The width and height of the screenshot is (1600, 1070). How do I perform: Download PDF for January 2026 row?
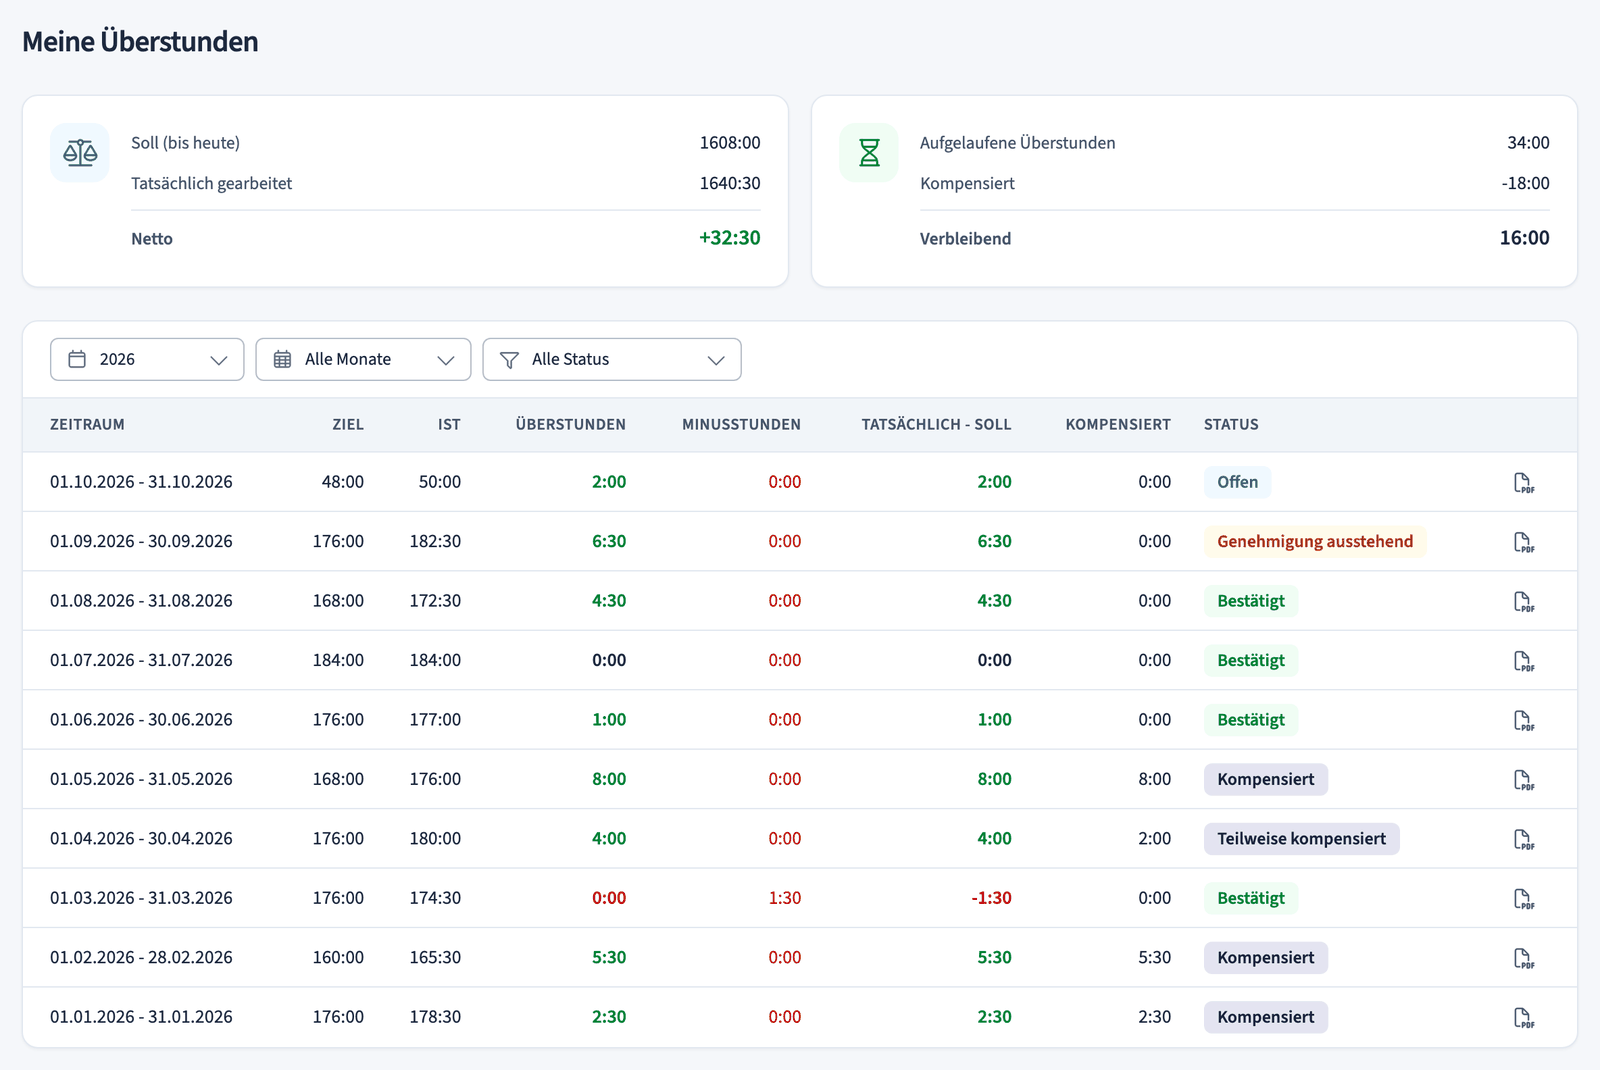[1523, 1018]
